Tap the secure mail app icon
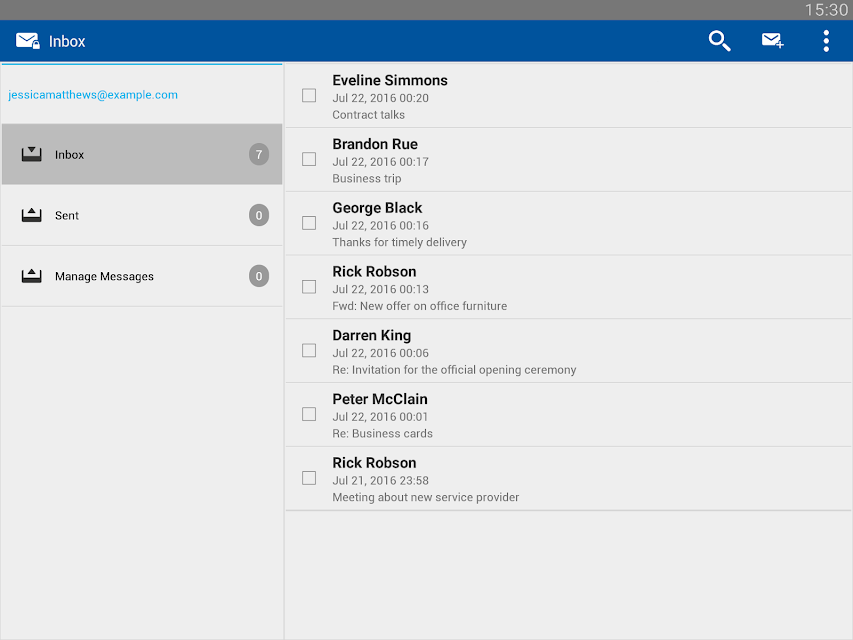This screenshot has height=640, width=853. coord(27,41)
